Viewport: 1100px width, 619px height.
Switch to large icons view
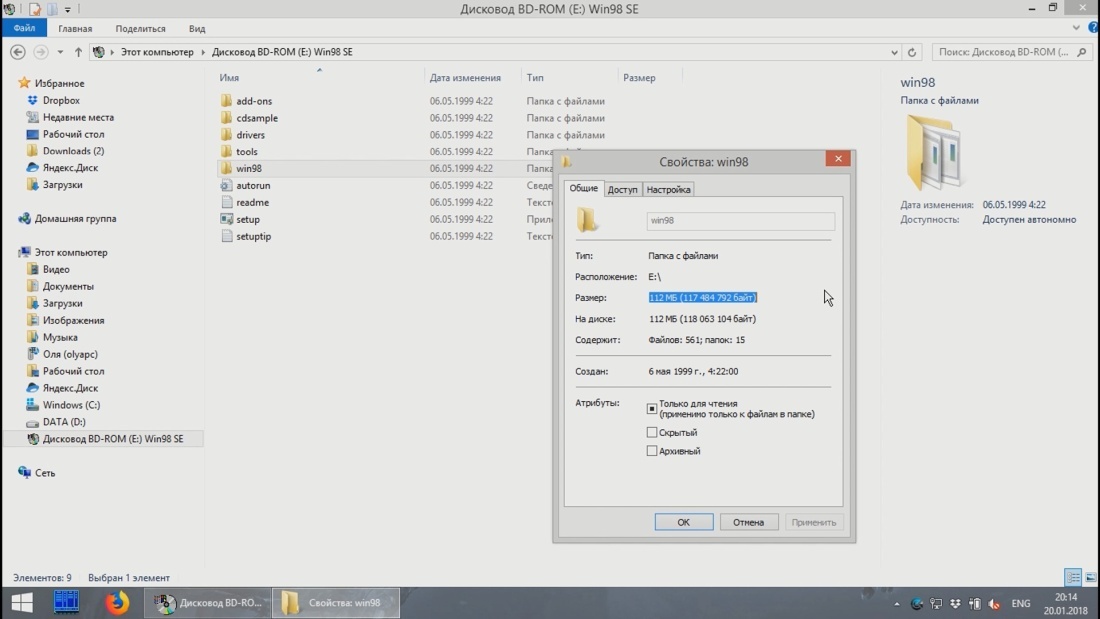1090,578
